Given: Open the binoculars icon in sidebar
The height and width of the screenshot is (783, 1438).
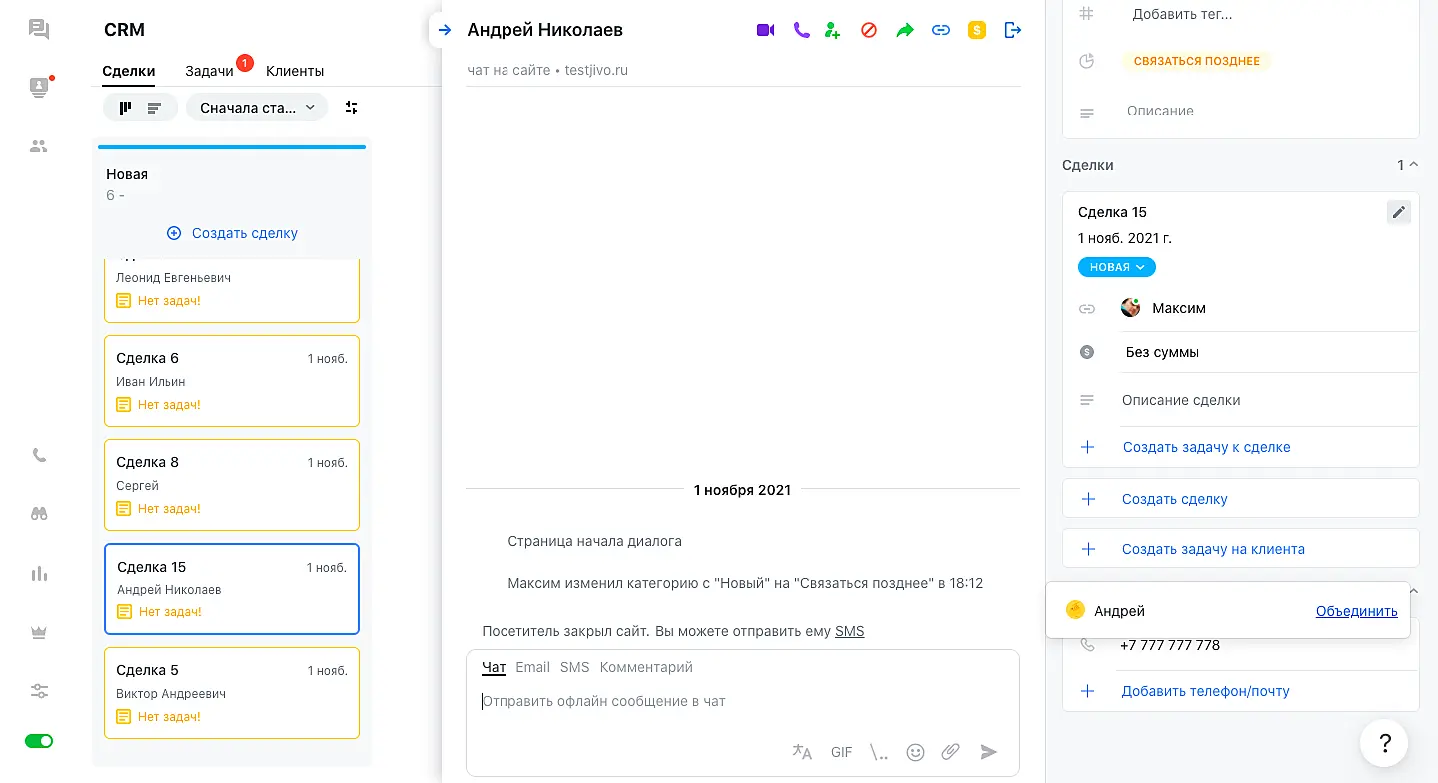Looking at the screenshot, I should [39, 514].
